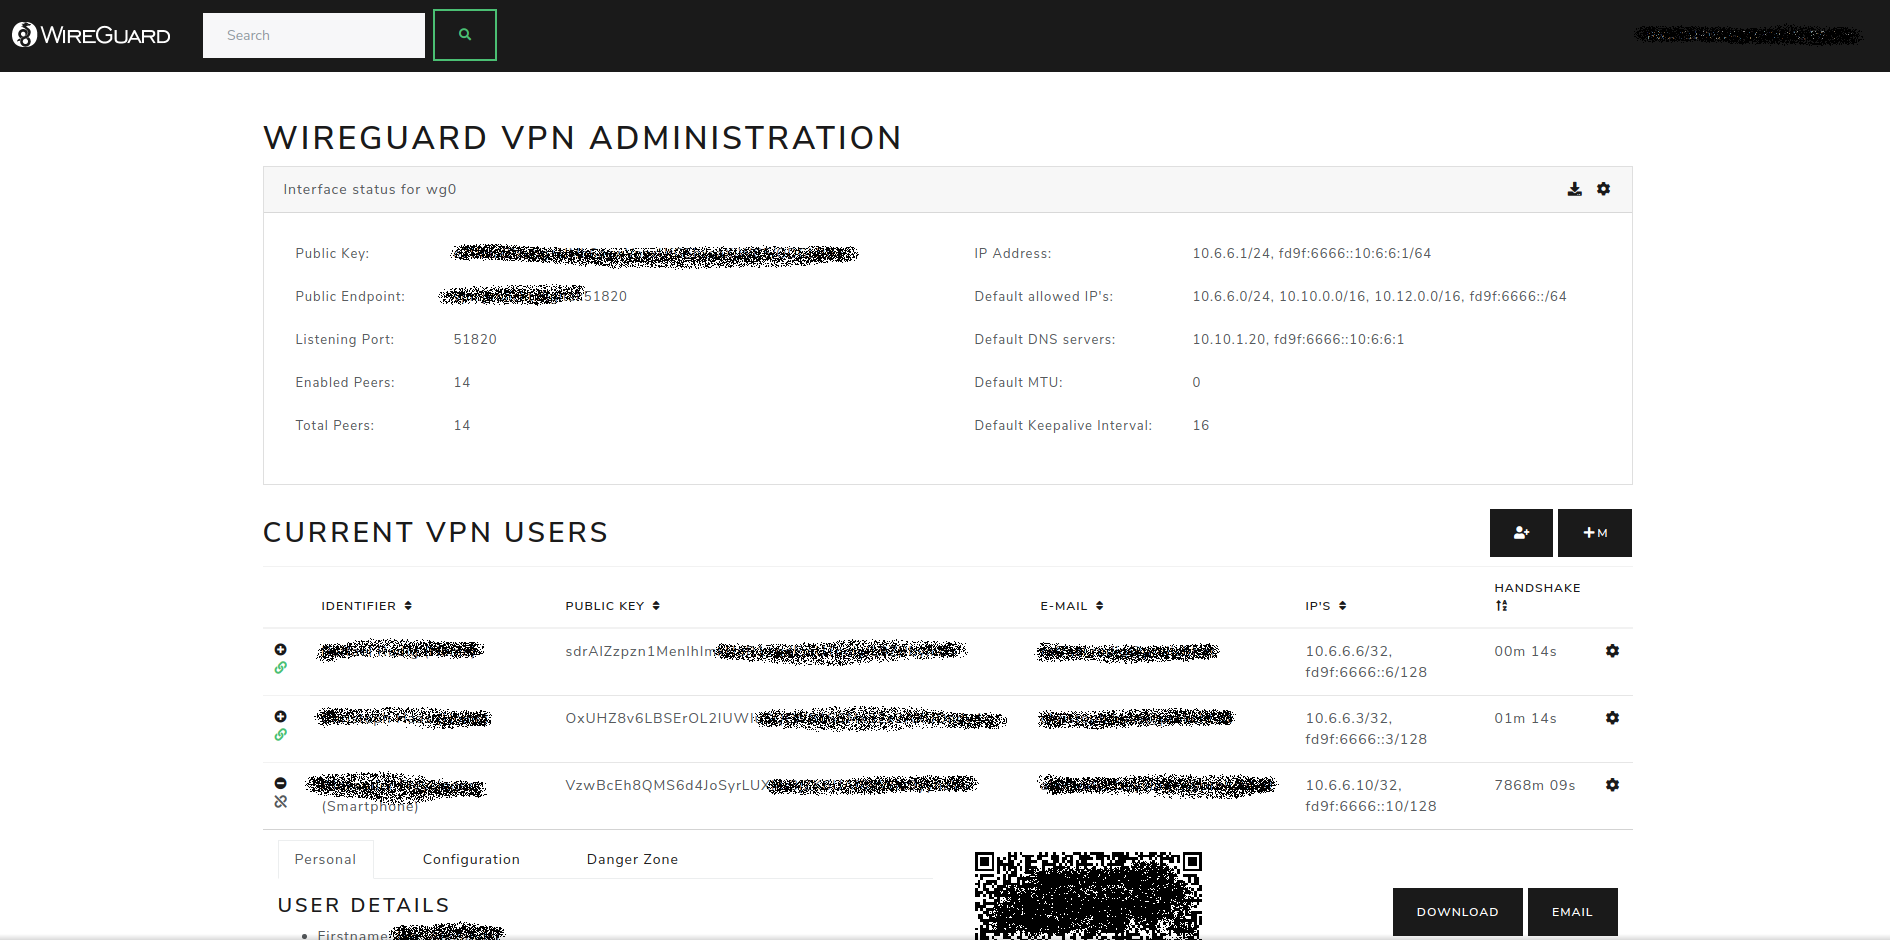
Task: Switch to the Configuration tab
Action: tap(471, 859)
